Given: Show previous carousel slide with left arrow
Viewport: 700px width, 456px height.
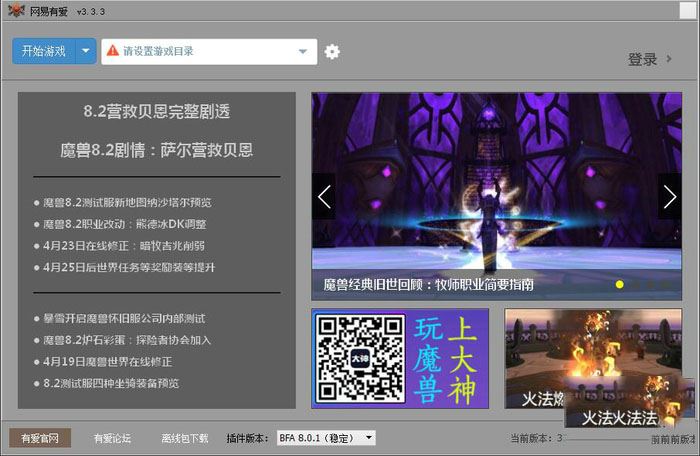Looking at the screenshot, I should click(324, 197).
